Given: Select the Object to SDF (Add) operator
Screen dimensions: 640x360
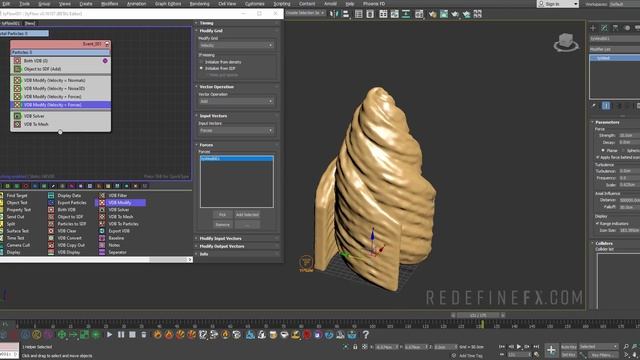Looking at the screenshot, I should [x=60, y=69].
